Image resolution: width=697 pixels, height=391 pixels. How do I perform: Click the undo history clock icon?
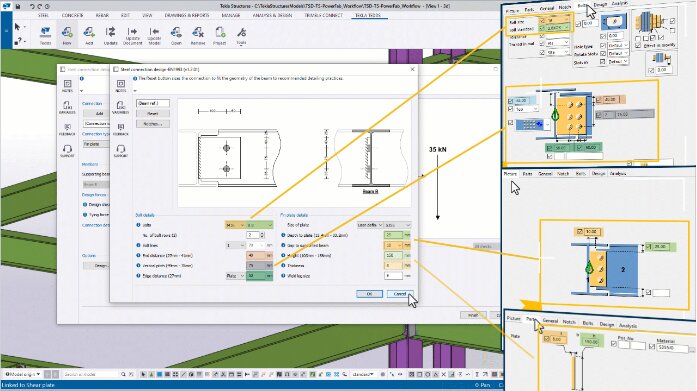[x=47, y=6]
